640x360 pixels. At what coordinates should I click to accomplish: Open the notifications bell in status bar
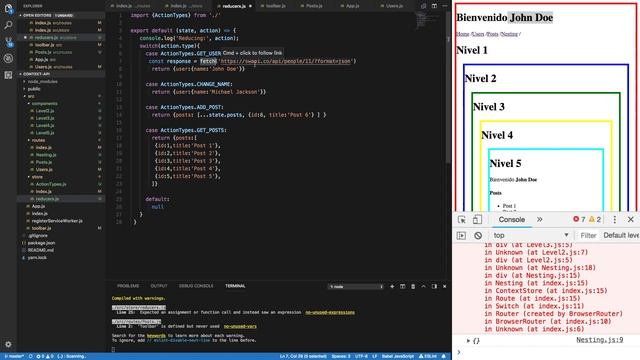pyautogui.click(x=444, y=356)
